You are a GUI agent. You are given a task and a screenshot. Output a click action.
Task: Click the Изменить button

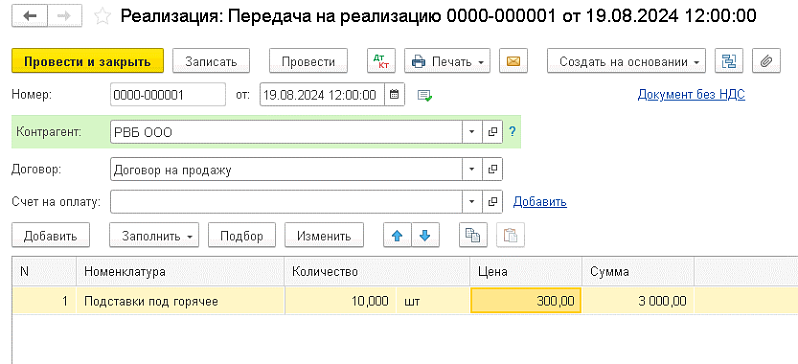pos(324,235)
